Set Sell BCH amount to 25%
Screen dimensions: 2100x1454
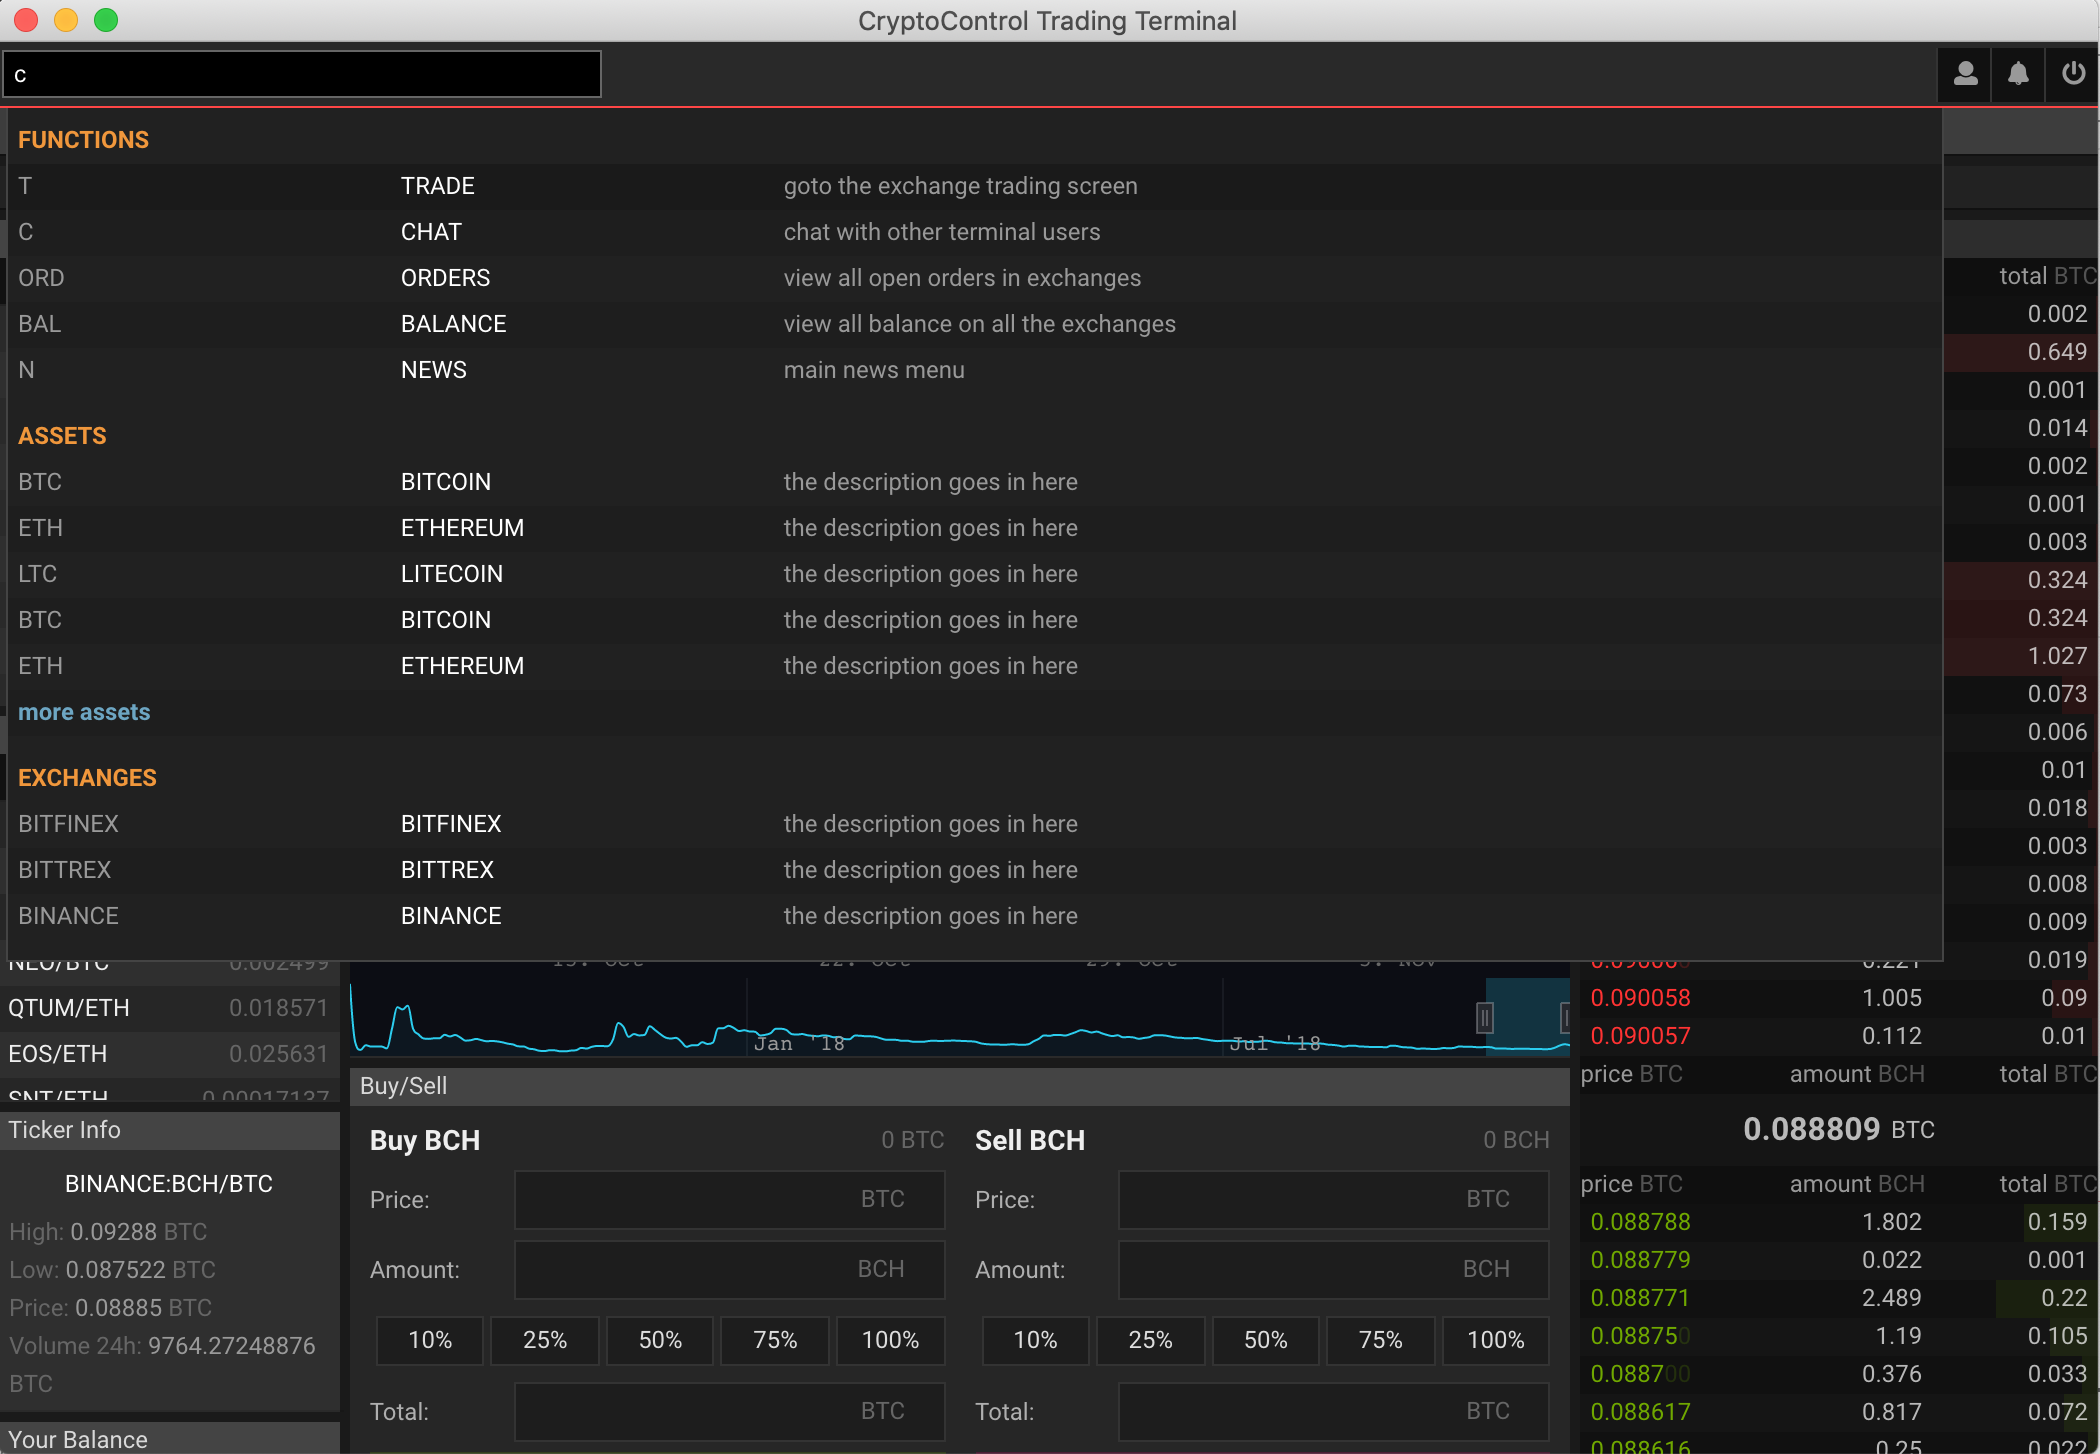pyautogui.click(x=1150, y=1340)
